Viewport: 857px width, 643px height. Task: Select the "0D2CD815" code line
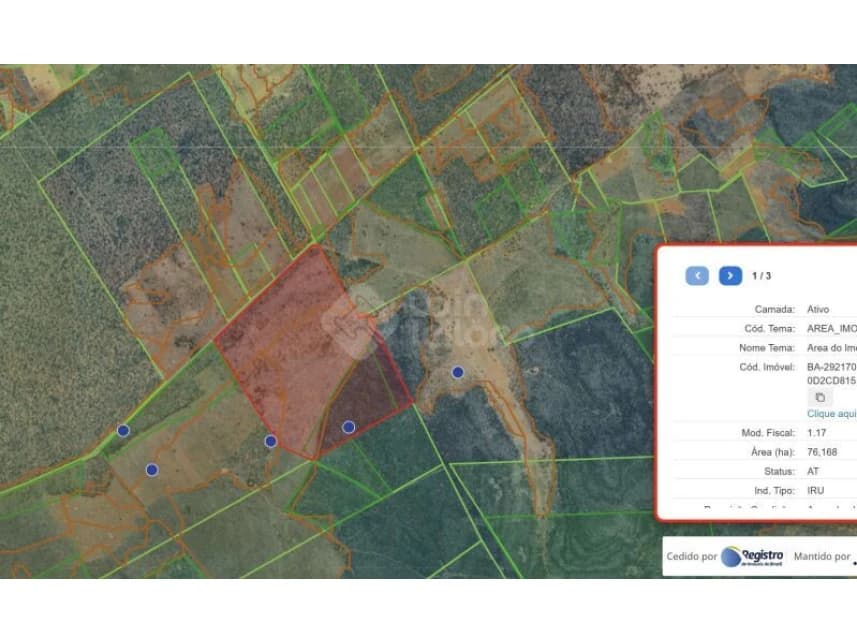[831, 381]
